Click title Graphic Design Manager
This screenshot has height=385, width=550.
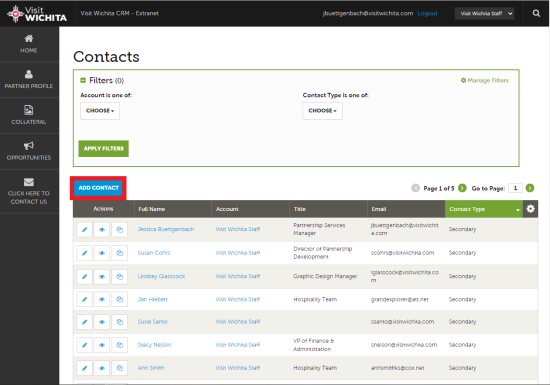click(x=325, y=276)
